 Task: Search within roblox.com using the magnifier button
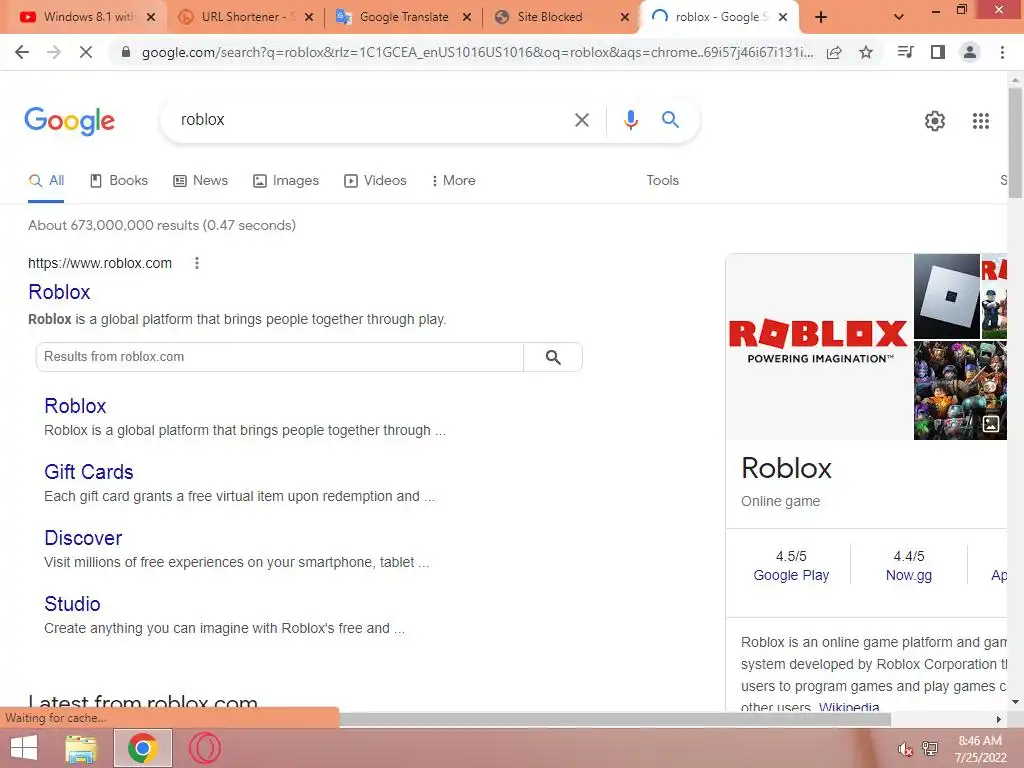click(552, 357)
